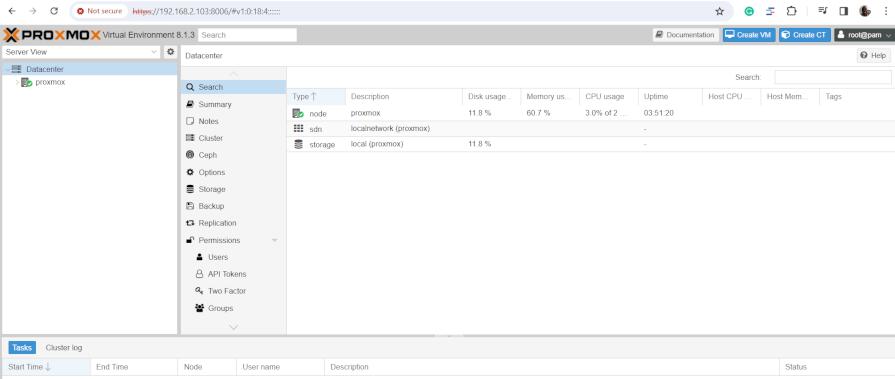Click the storage database icon in the grid
895x379 pixels.
298,144
